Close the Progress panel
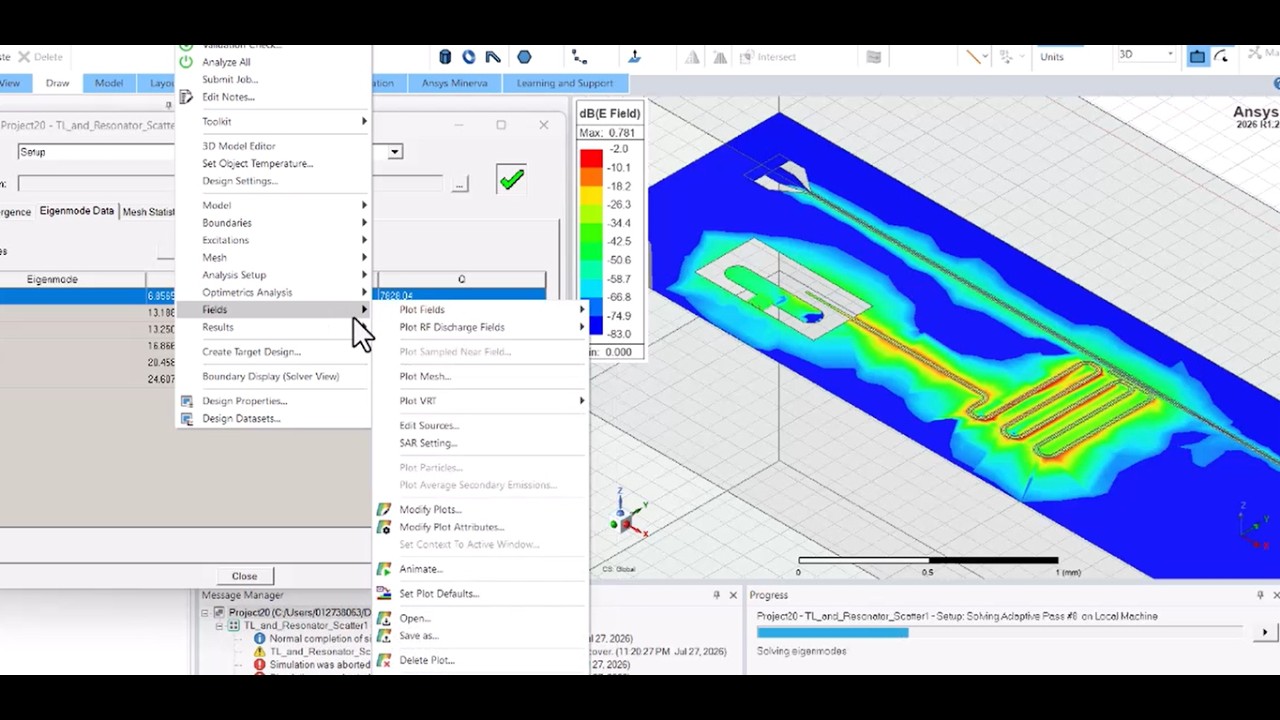This screenshot has width=1280, height=720. (1276, 595)
